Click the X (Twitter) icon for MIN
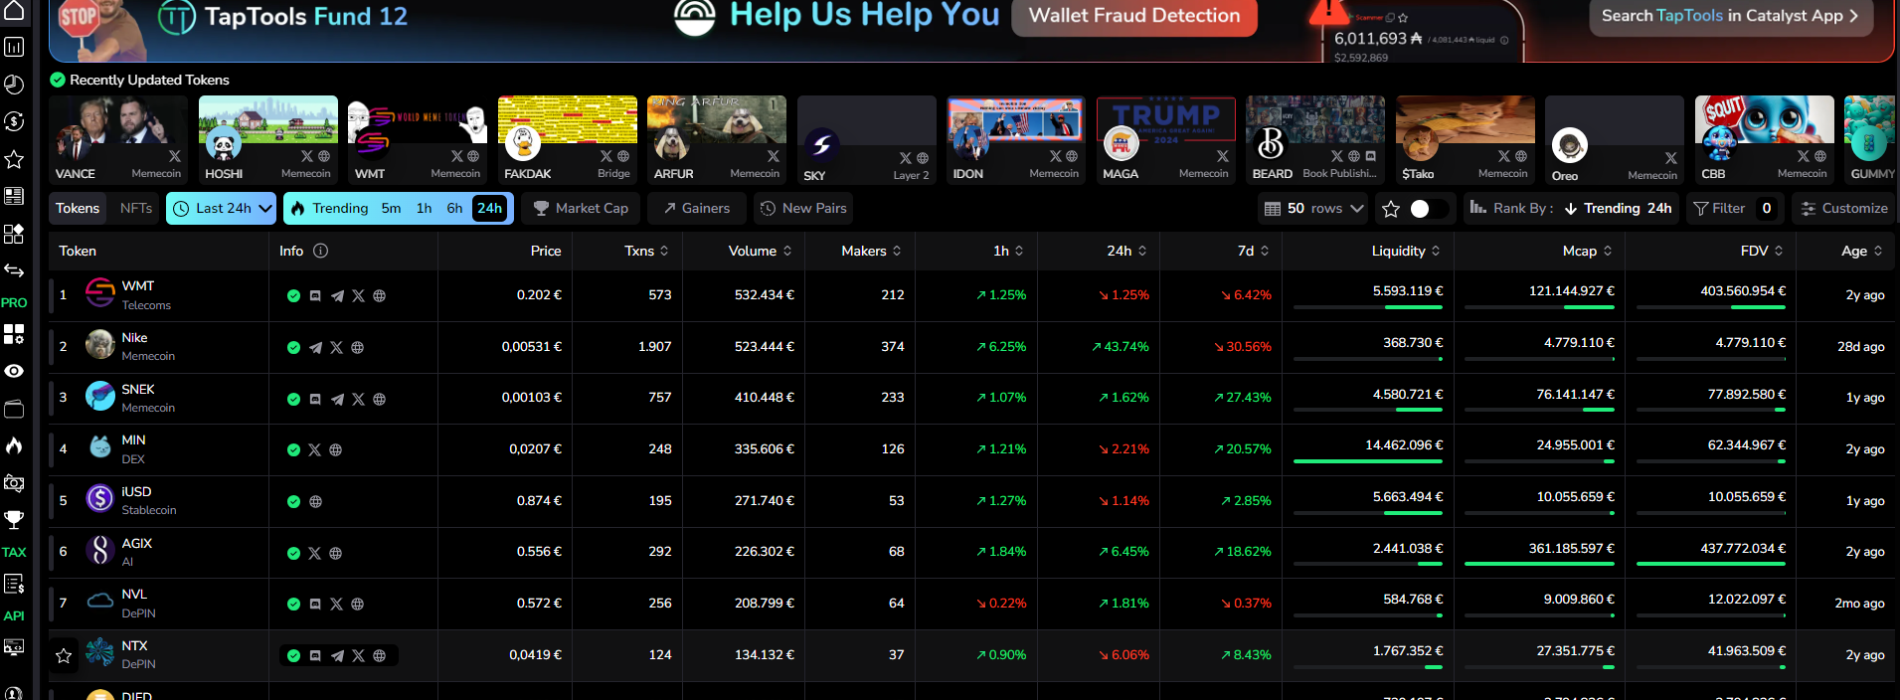The height and width of the screenshot is (700, 1900). 315,450
